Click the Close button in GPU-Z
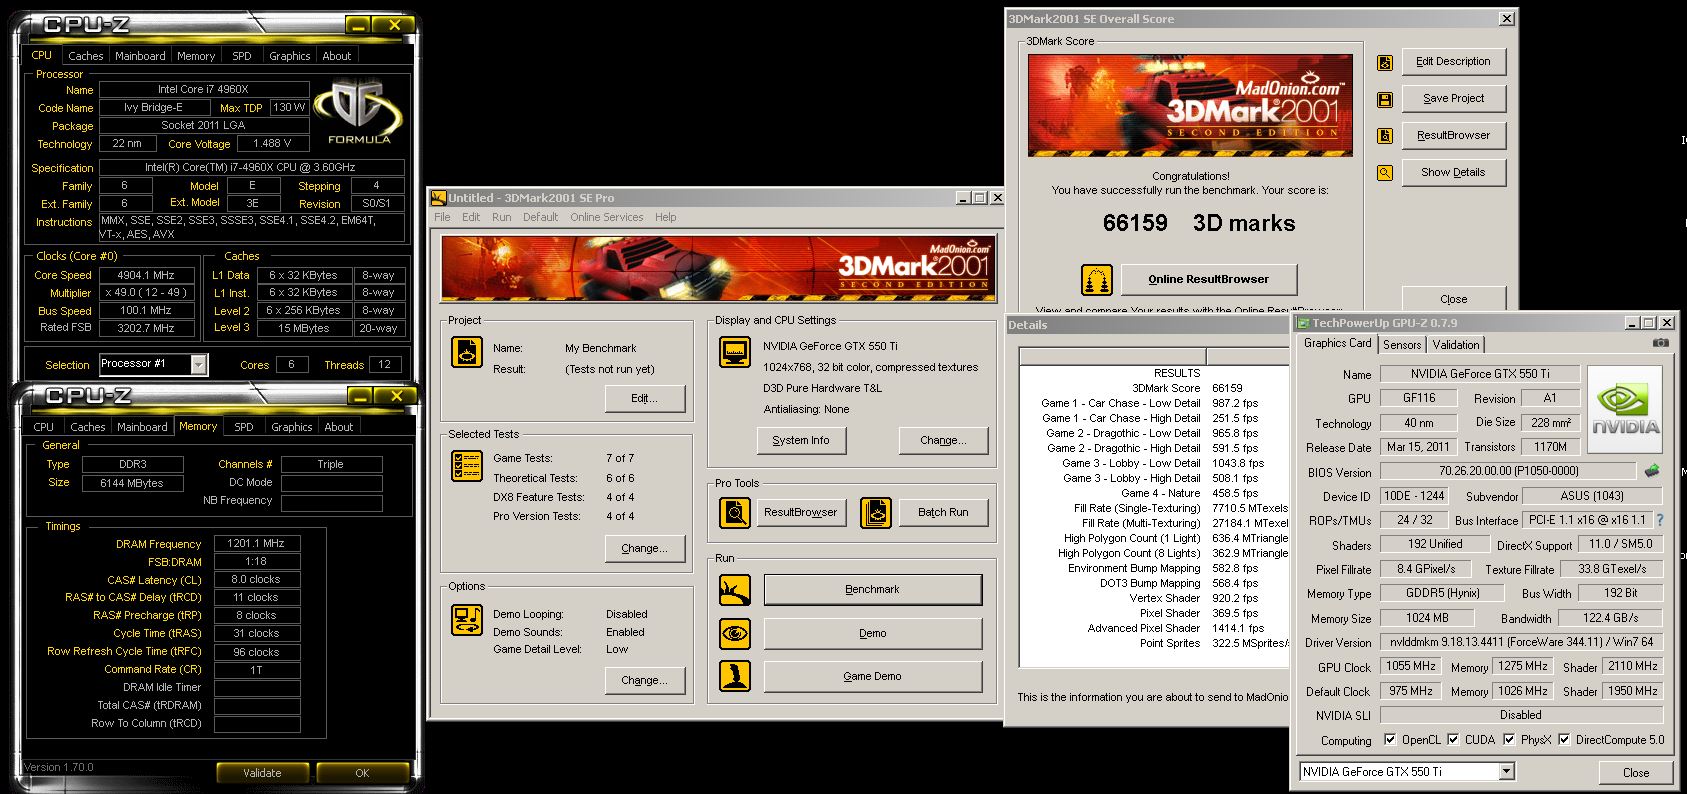Screen dimensions: 1687x794 pyautogui.click(x=1636, y=772)
